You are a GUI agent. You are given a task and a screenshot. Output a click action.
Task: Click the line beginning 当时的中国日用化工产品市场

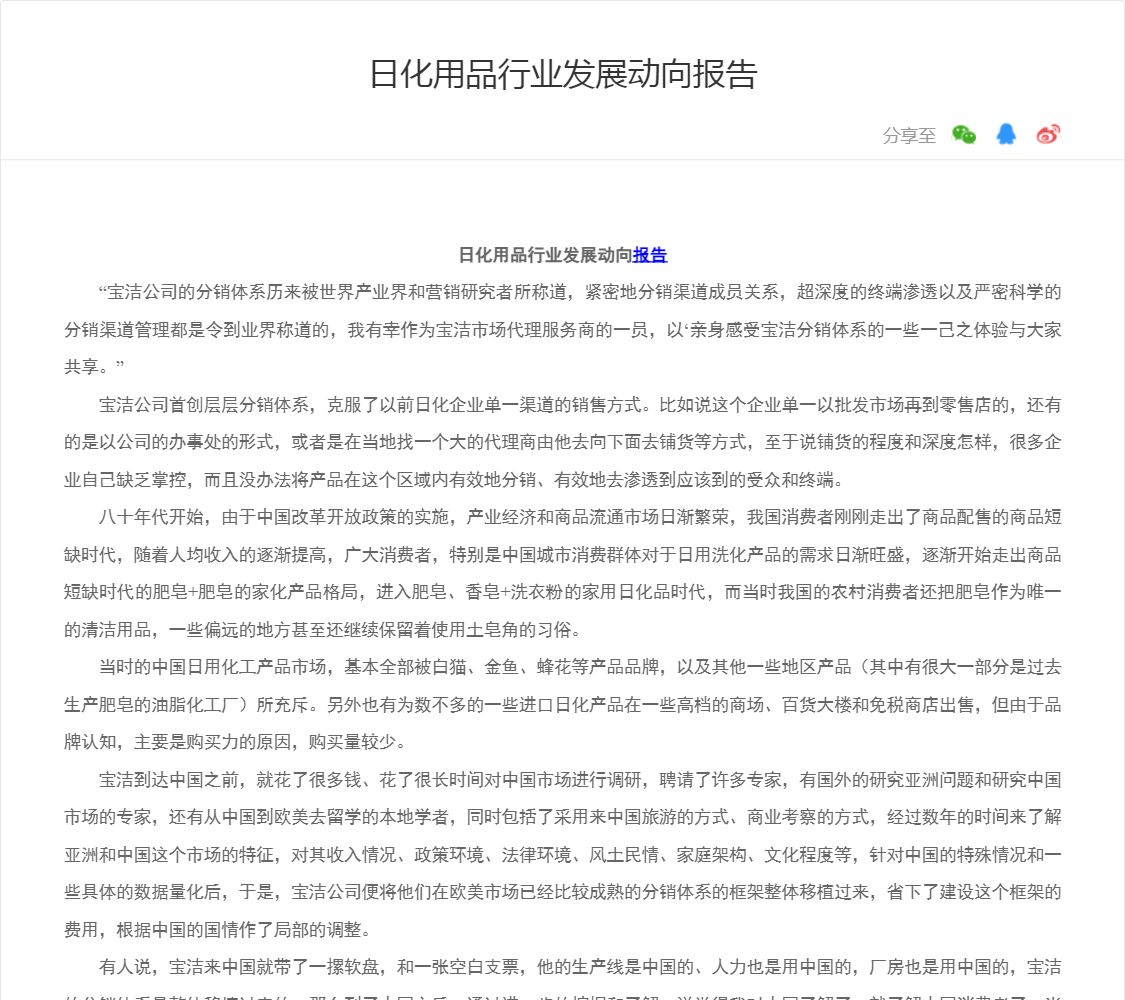(x=580, y=667)
